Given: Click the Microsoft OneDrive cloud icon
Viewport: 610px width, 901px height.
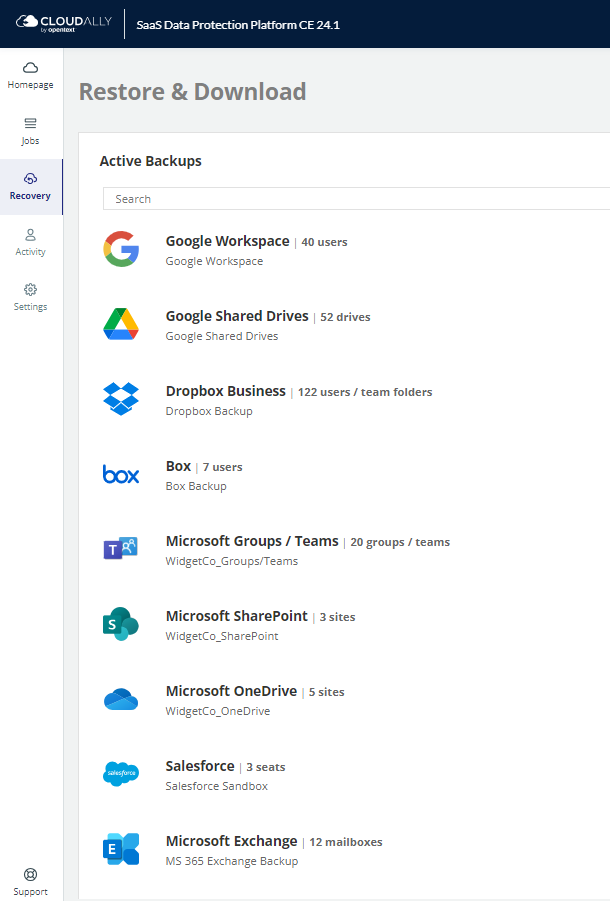Looking at the screenshot, I should (x=121, y=699).
